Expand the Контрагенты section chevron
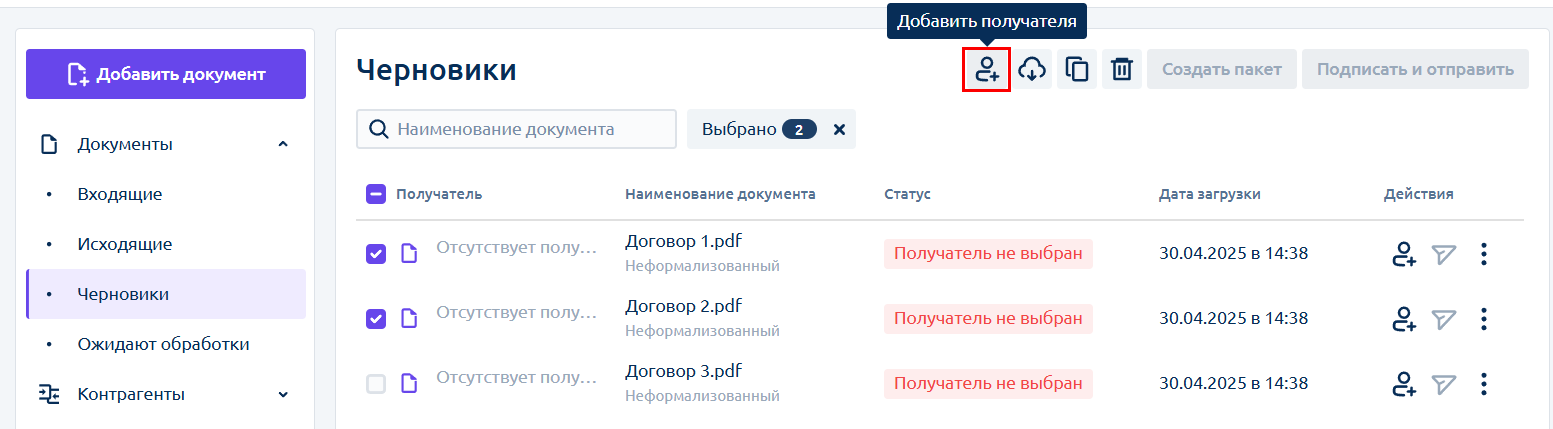 click(283, 395)
